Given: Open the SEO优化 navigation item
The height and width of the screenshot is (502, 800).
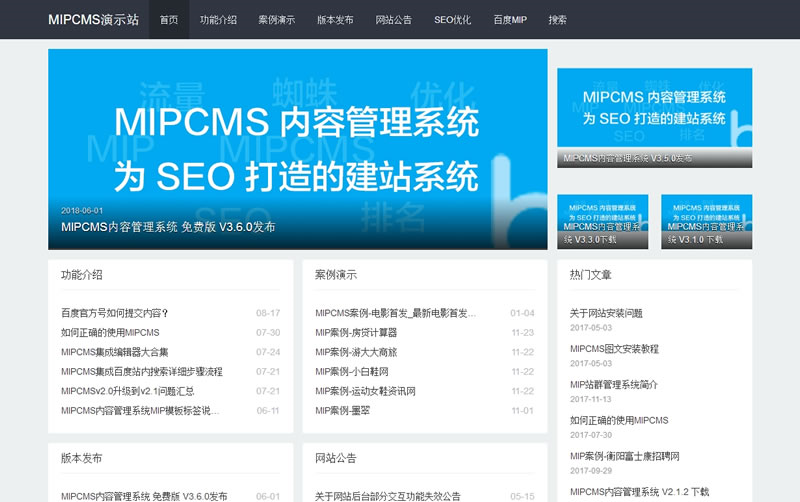Looking at the screenshot, I should click(453, 20).
